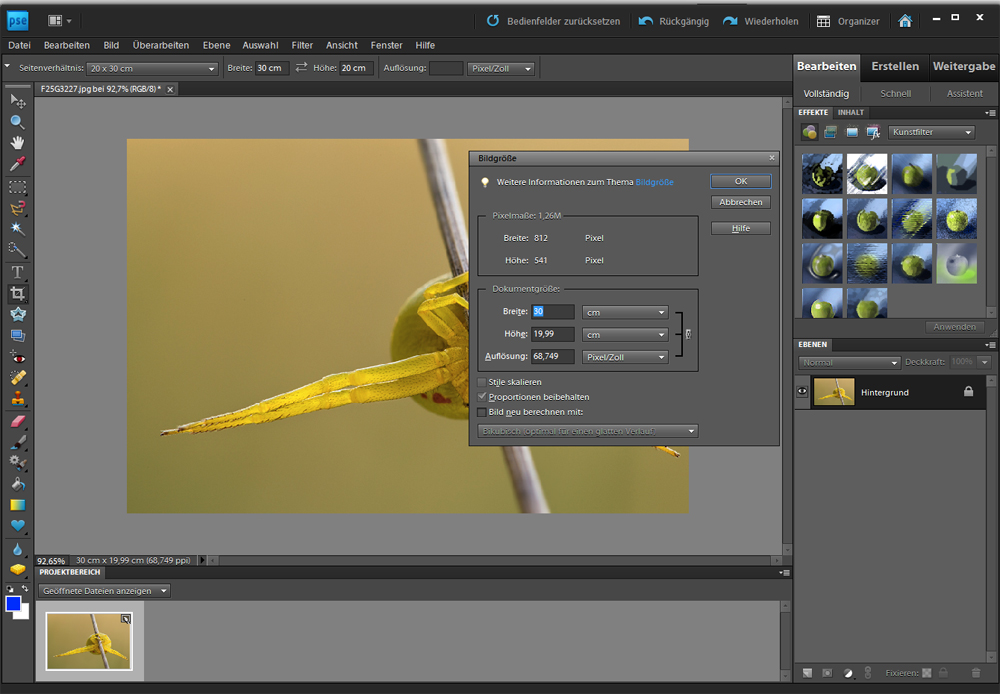Open Auflösung Pixel/Zoll dropdown in dialog

[625, 357]
